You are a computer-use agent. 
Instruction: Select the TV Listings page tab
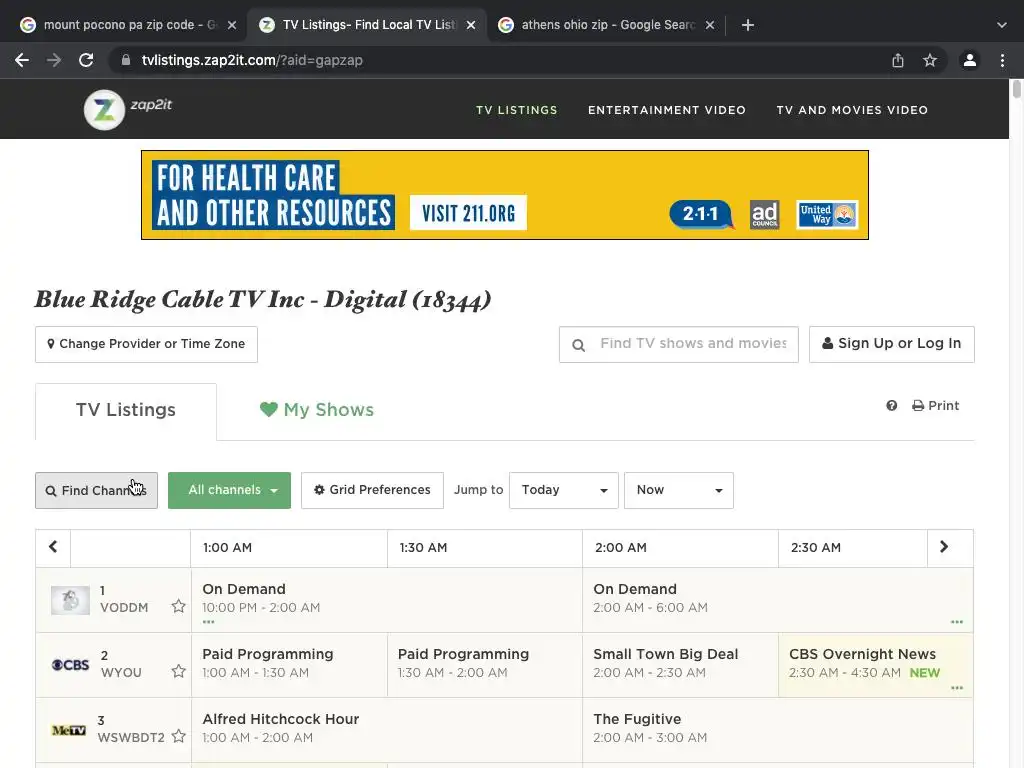pyautogui.click(x=125, y=410)
